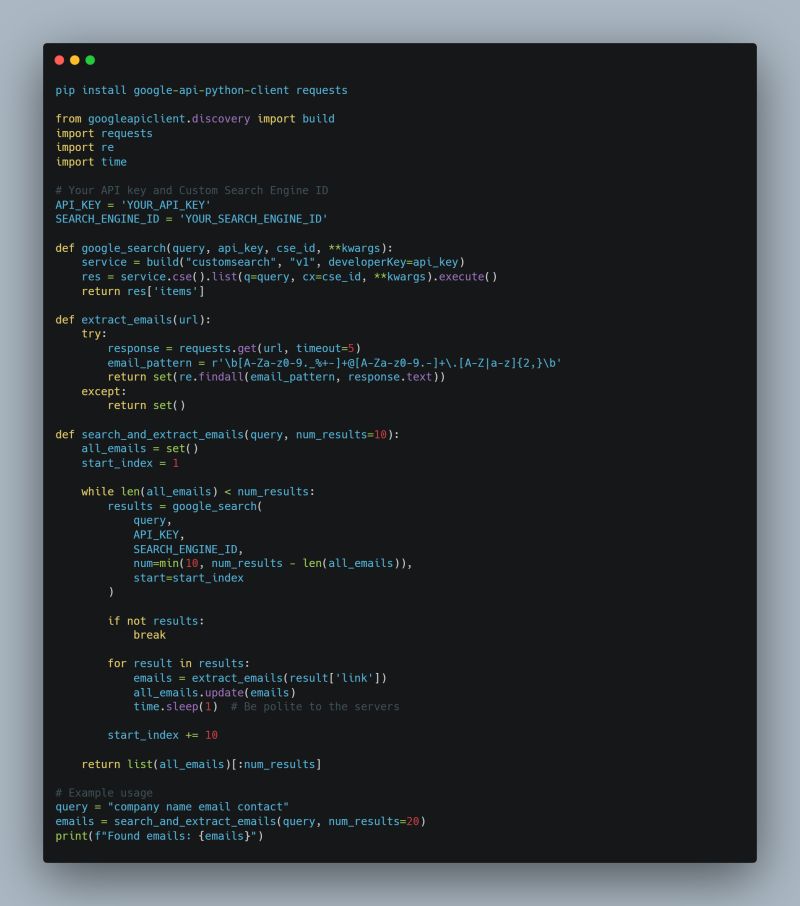This screenshot has width=800, height=906.
Task: Click the red close window dot
Action: click(x=59, y=60)
